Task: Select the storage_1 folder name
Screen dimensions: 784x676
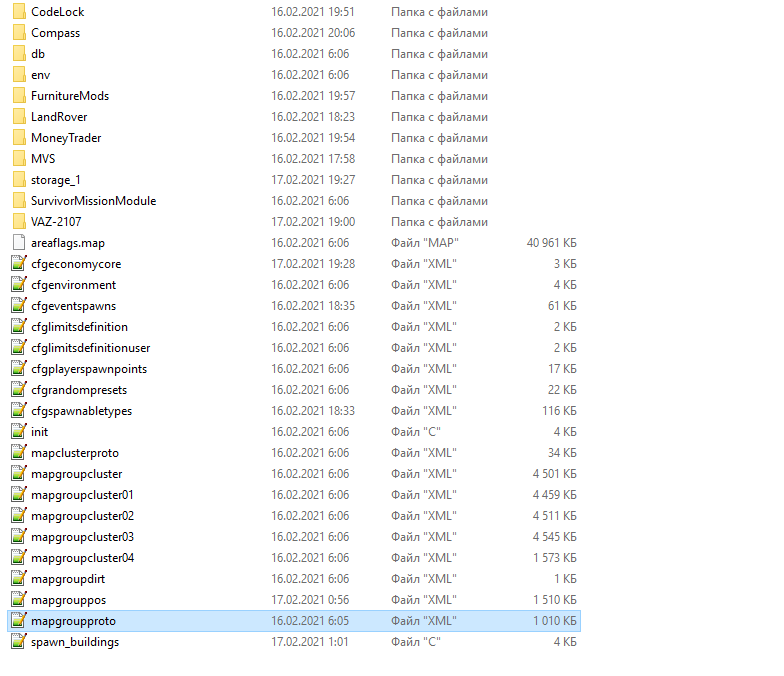Action: (x=56, y=180)
